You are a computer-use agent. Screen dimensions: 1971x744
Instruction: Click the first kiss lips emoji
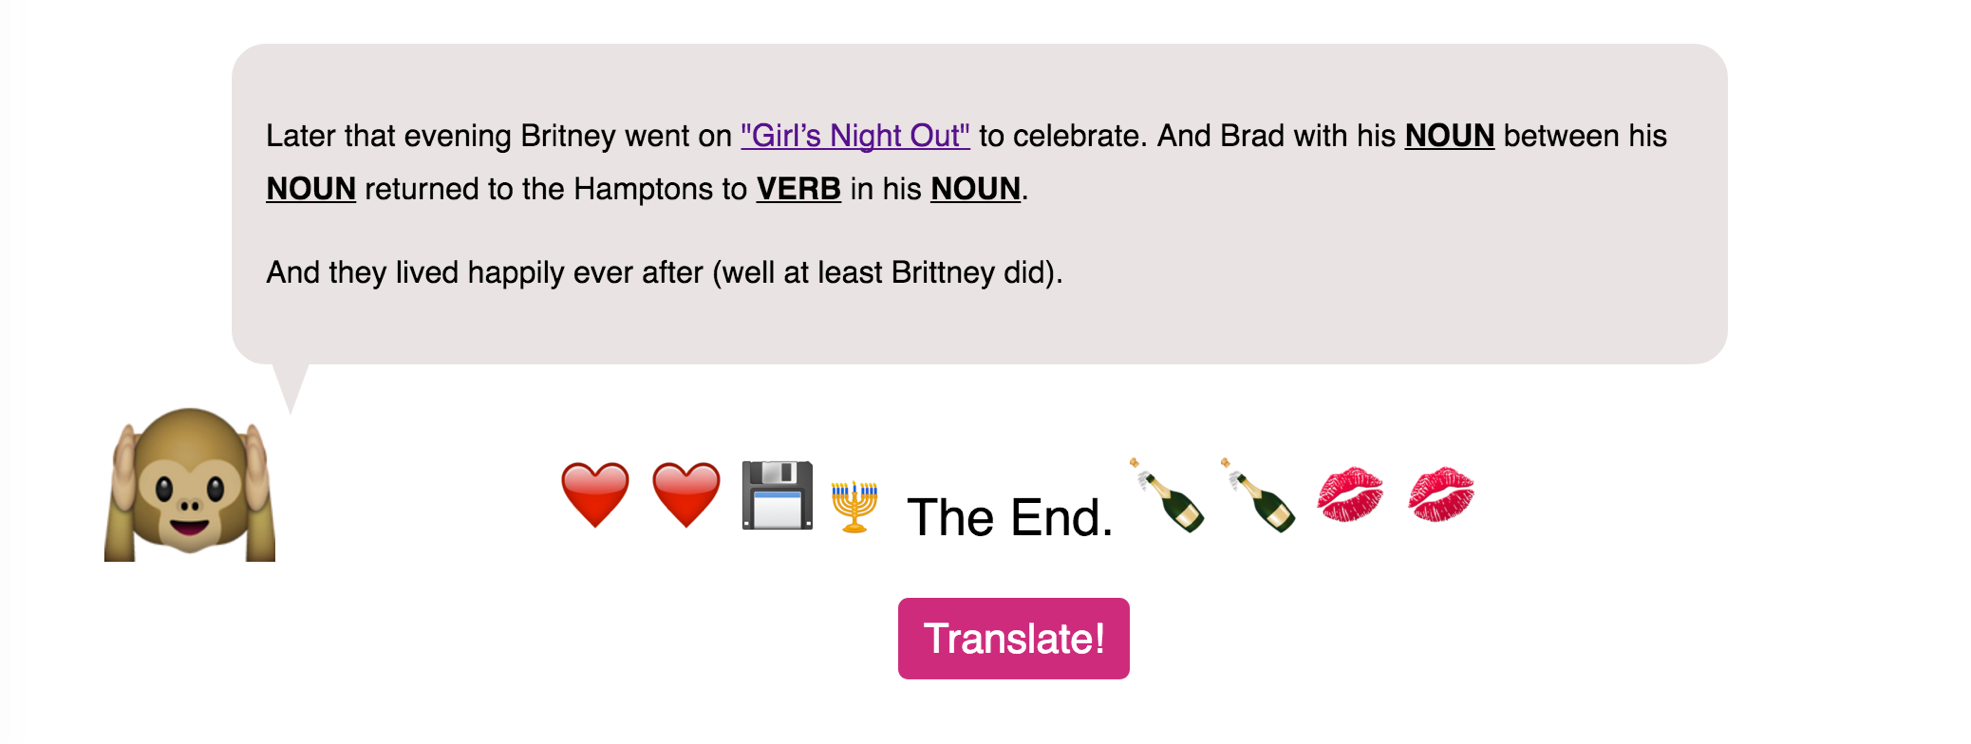tap(1350, 495)
